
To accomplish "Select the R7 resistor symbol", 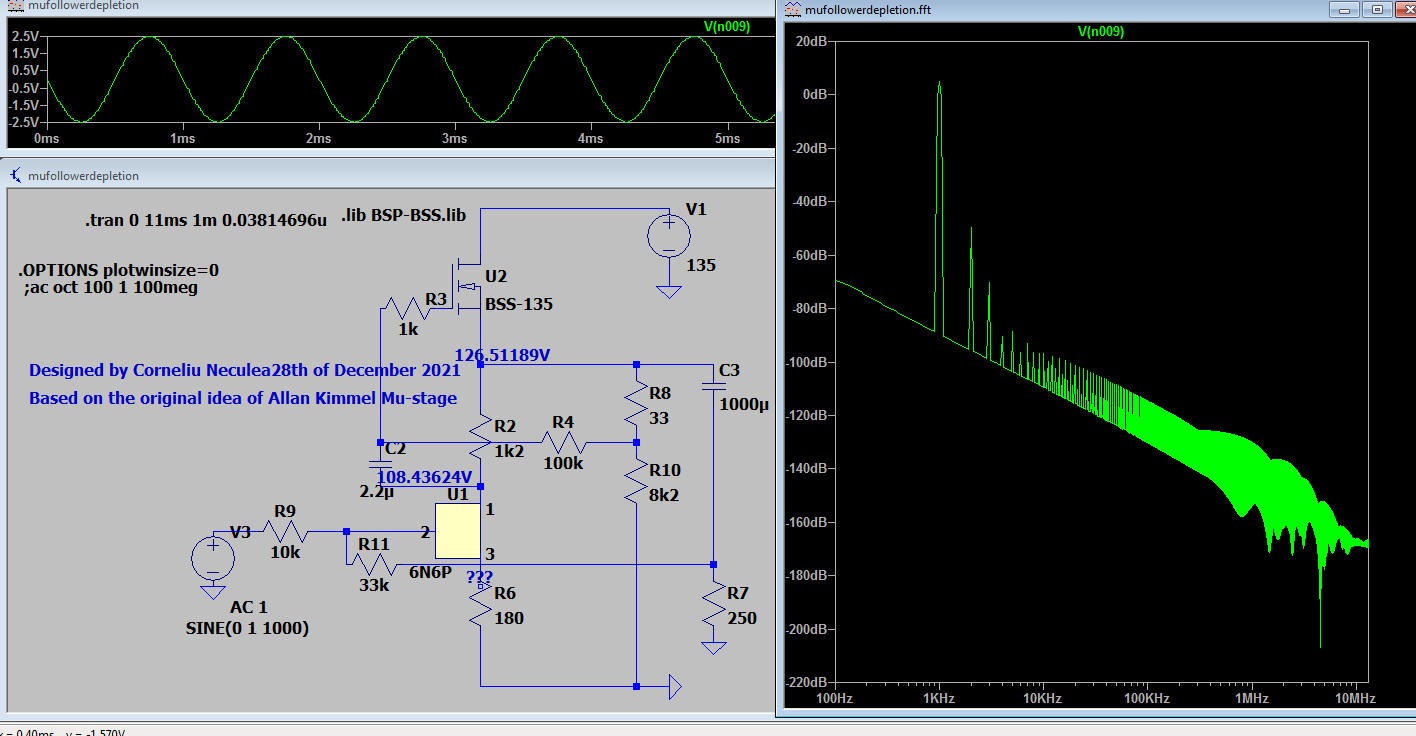I will [x=712, y=605].
